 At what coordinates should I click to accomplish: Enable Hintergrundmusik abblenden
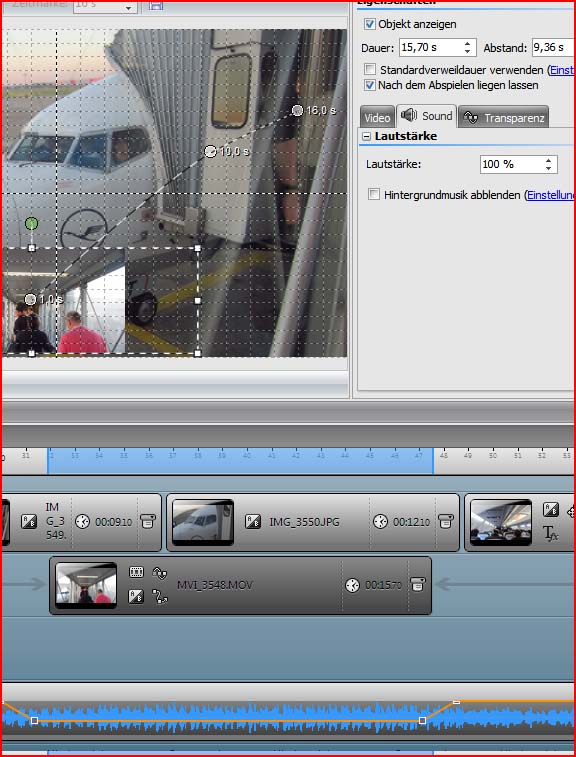[x=374, y=195]
